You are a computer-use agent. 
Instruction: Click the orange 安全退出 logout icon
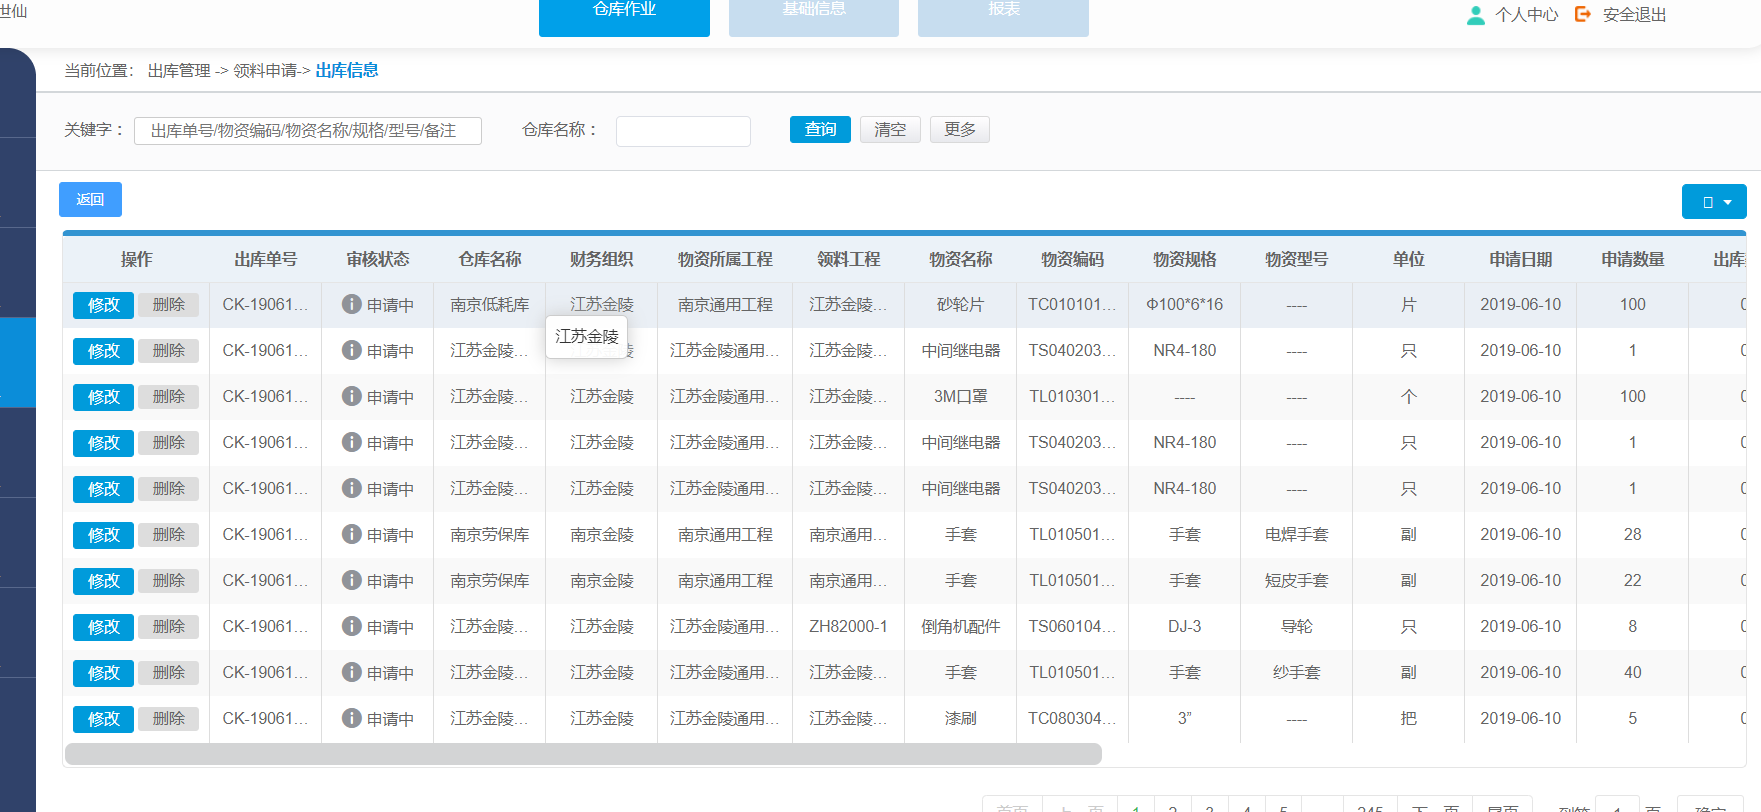(1582, 14)
